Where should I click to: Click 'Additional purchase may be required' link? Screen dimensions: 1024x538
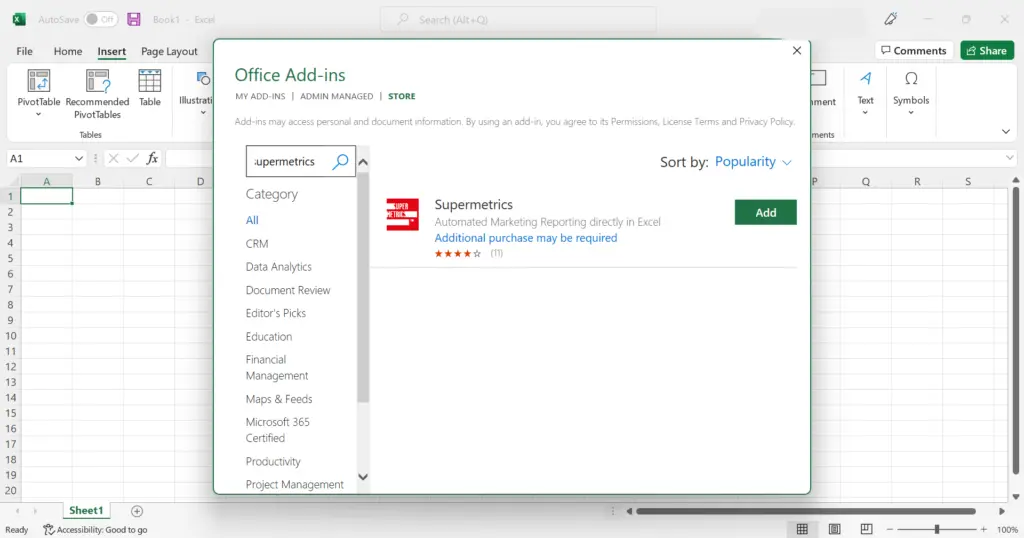(526, 238)
